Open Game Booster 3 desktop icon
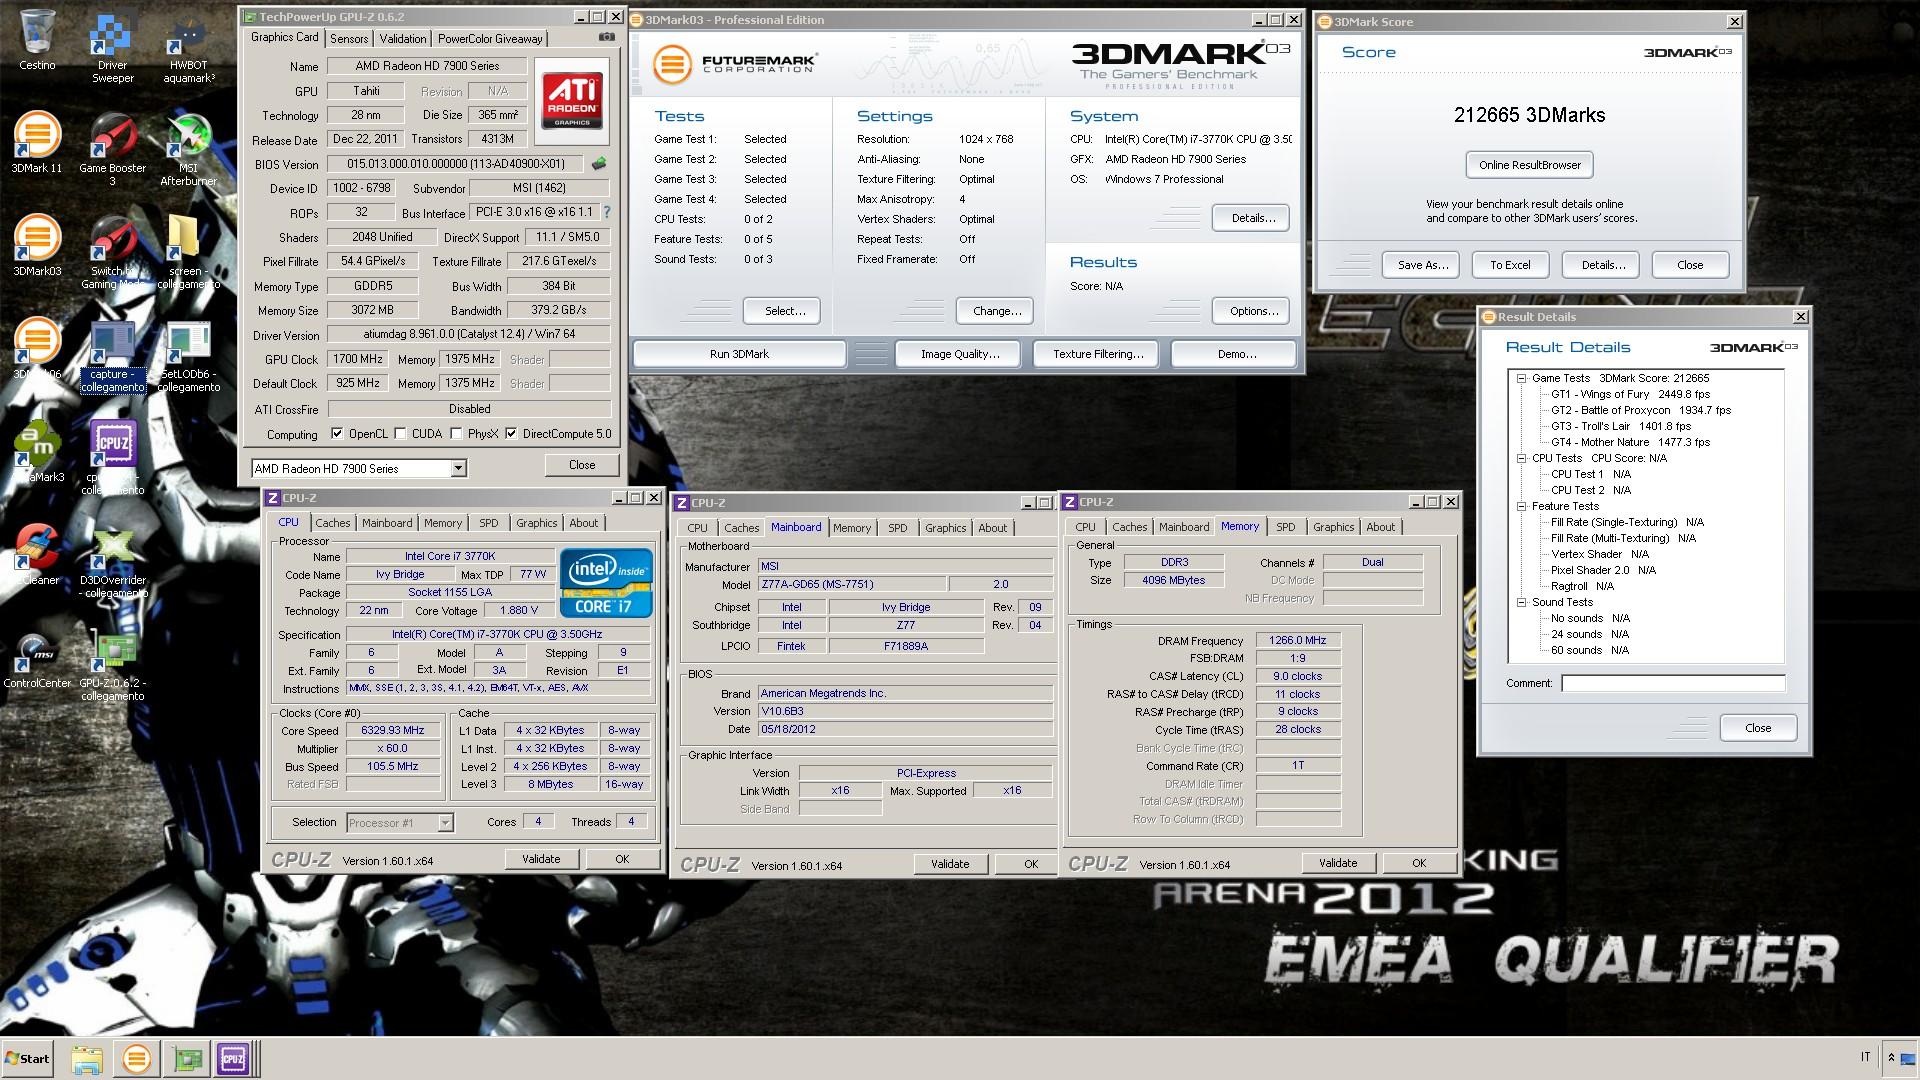 pos(113,148)
